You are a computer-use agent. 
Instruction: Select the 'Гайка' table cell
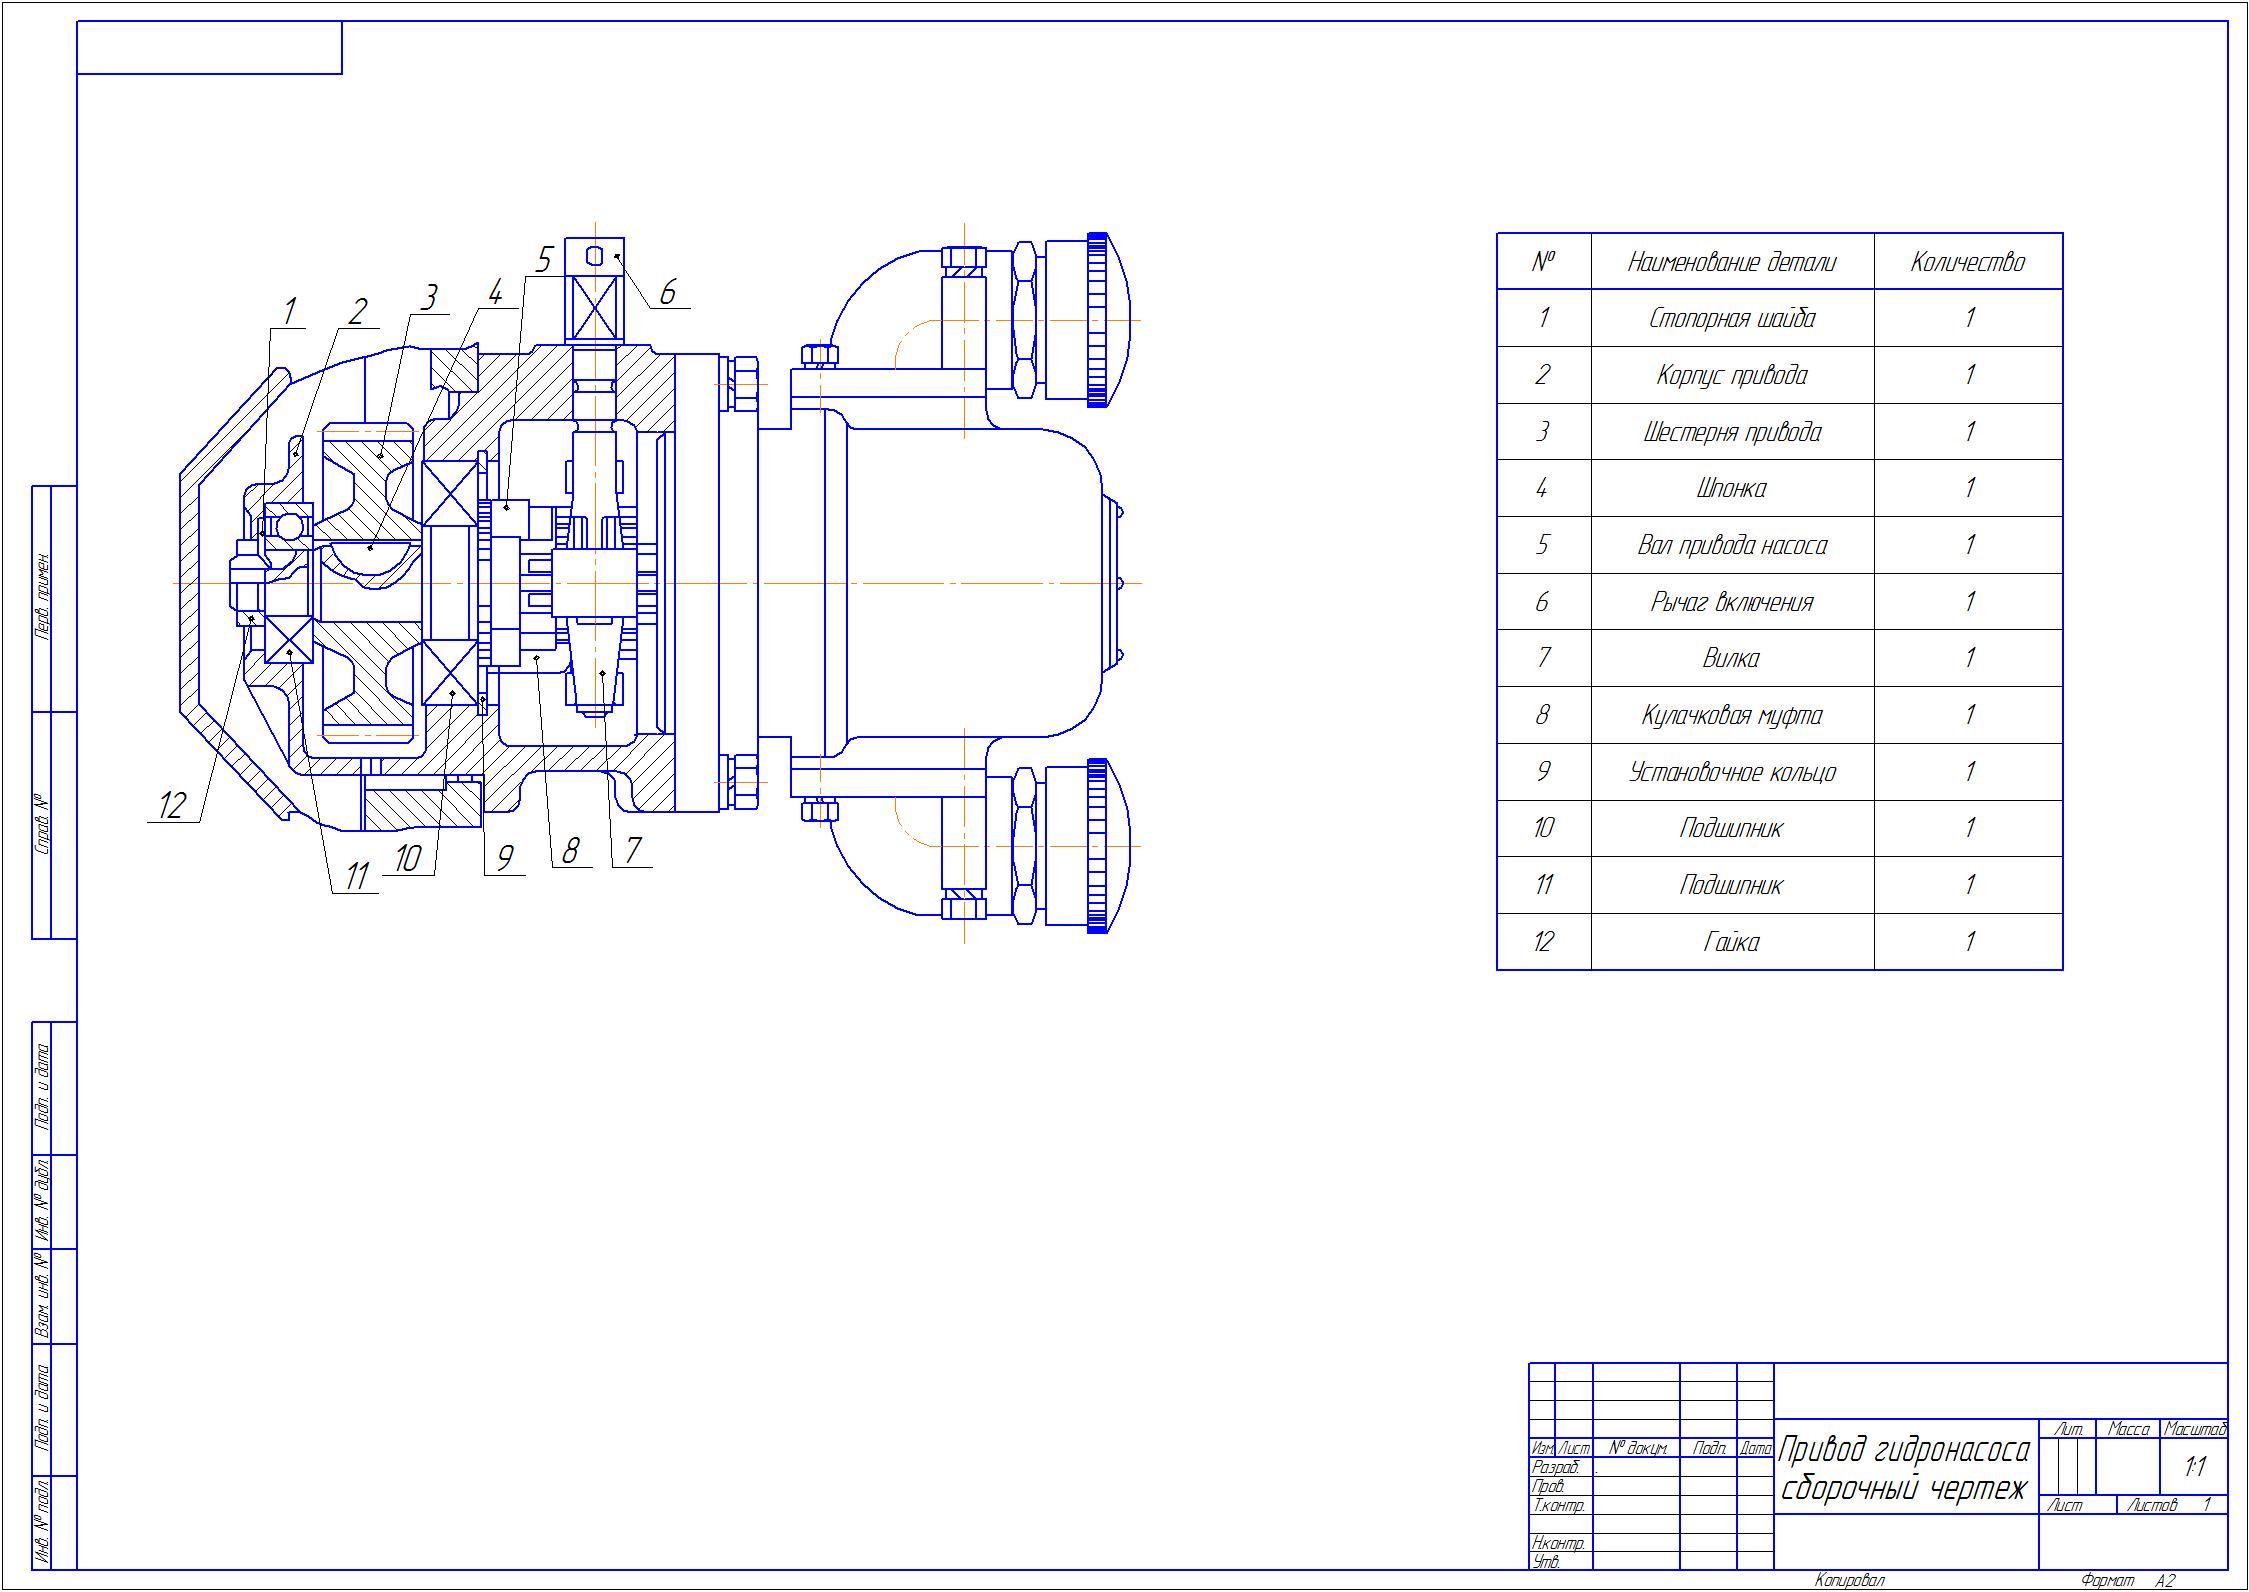[1731, 941]
